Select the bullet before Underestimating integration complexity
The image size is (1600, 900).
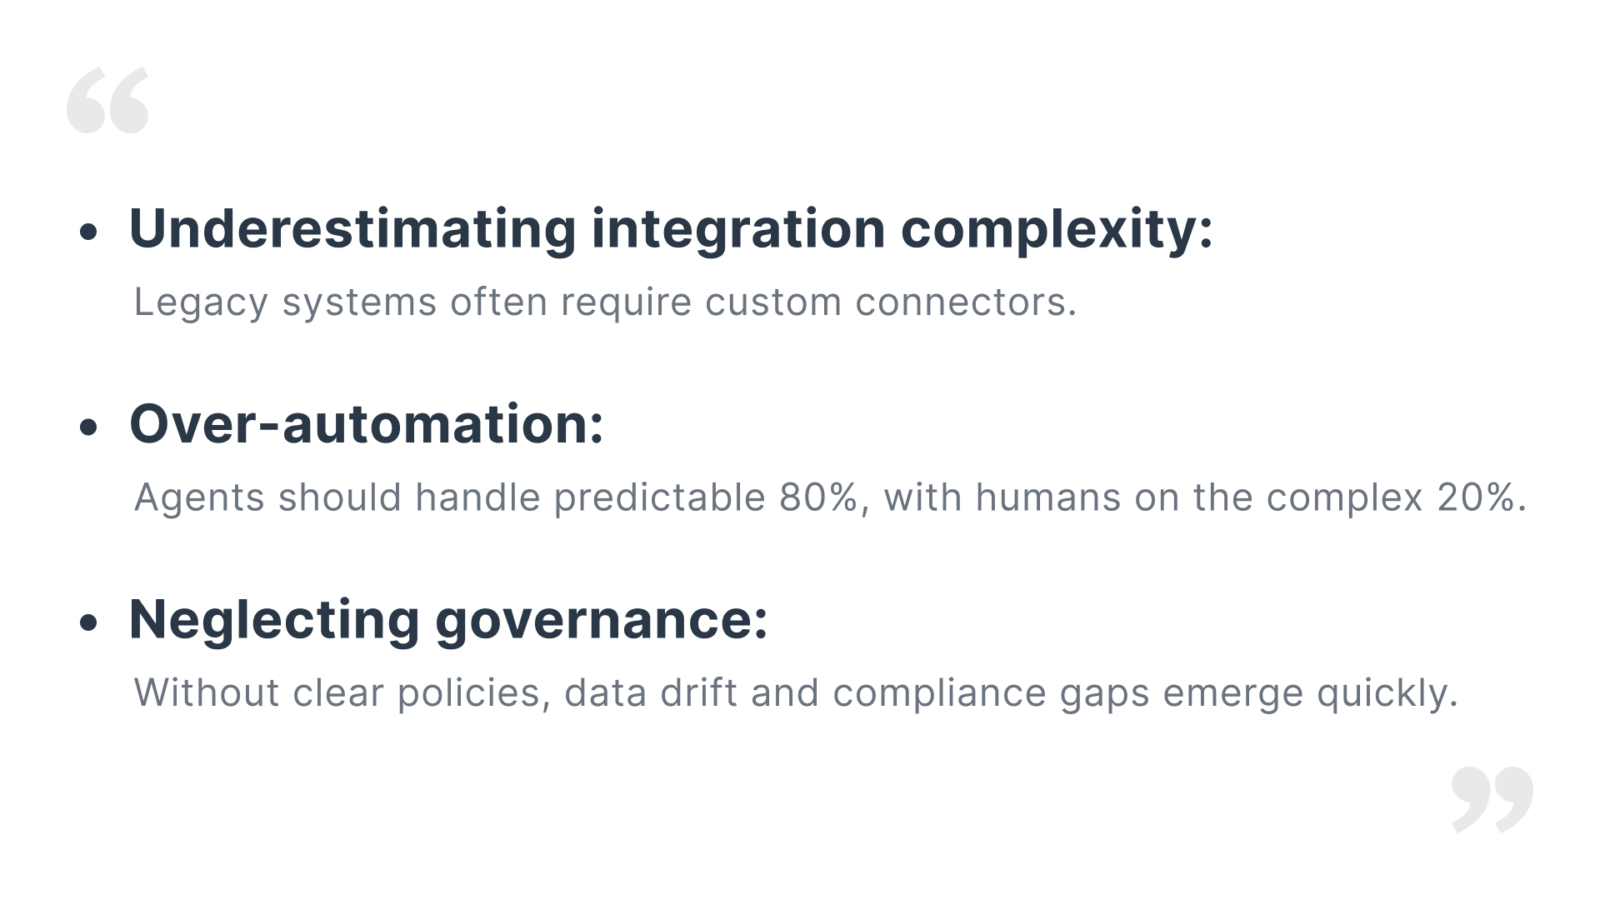point(89,233)
